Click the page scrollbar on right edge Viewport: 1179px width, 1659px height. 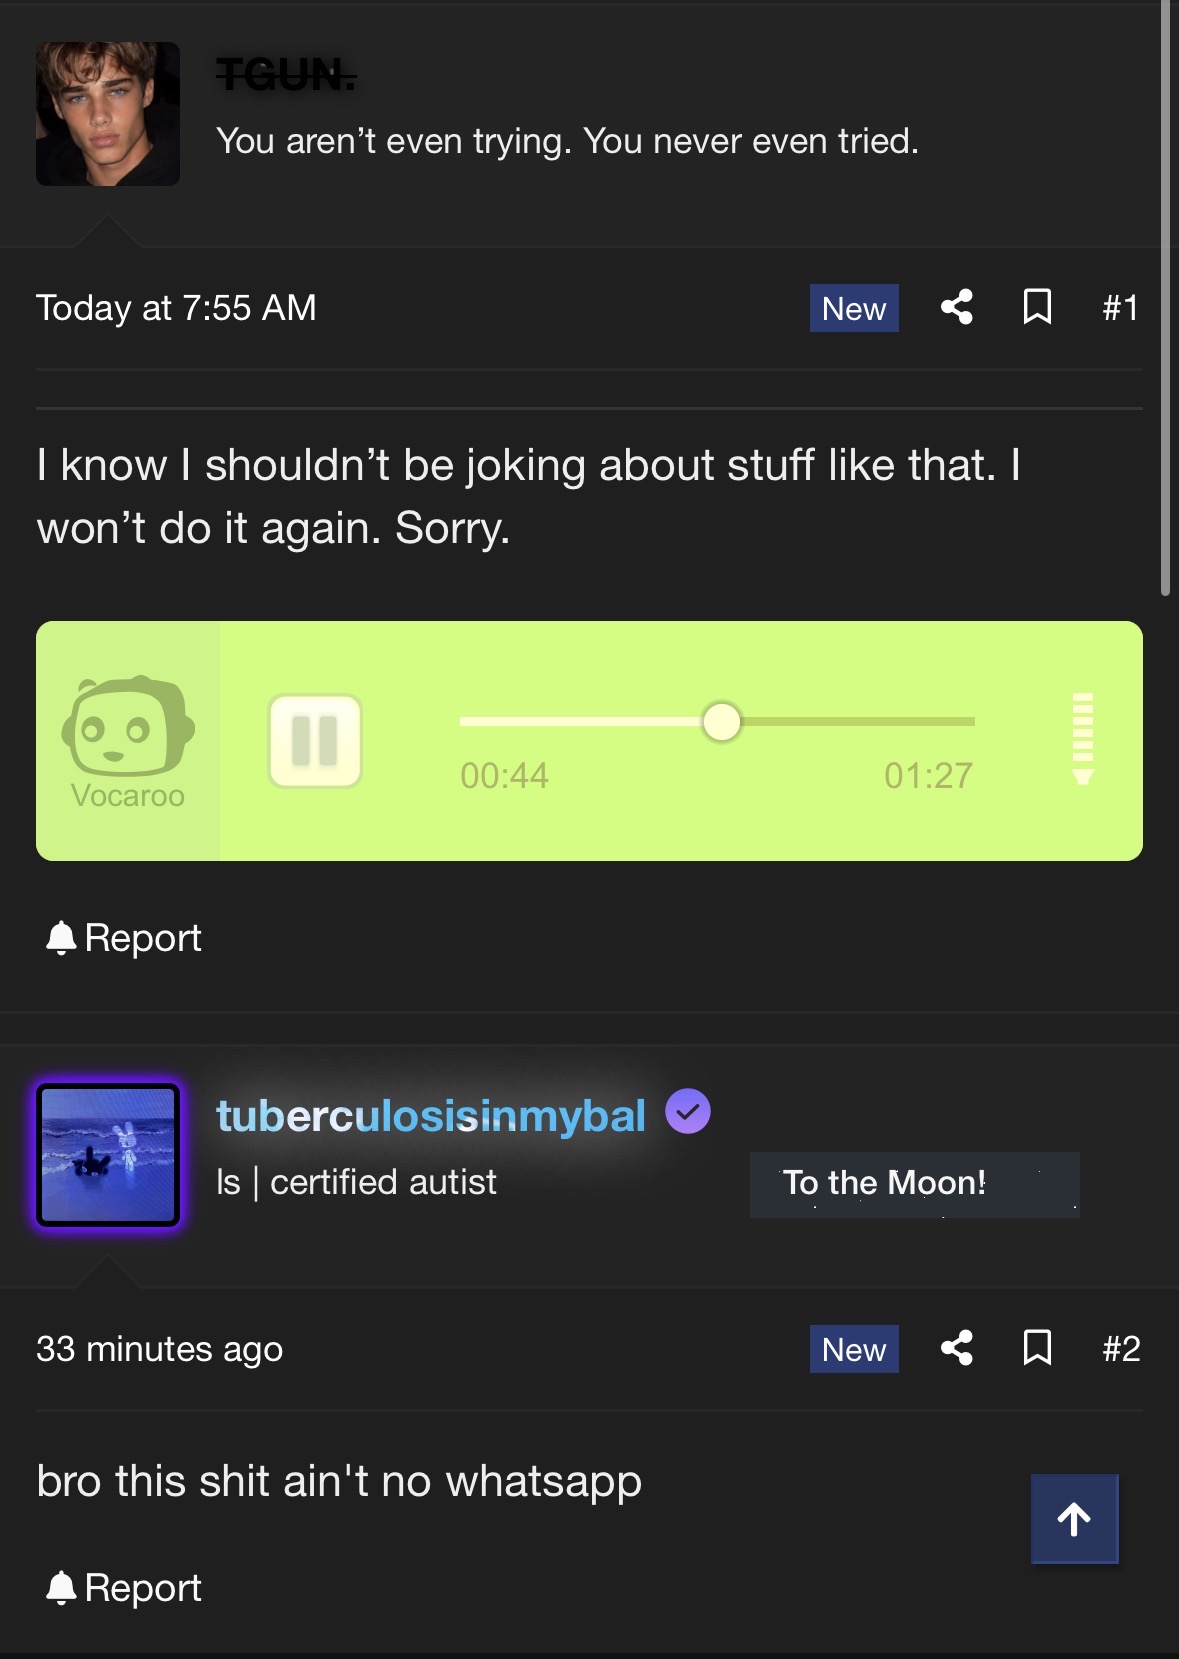(1165, 298)
